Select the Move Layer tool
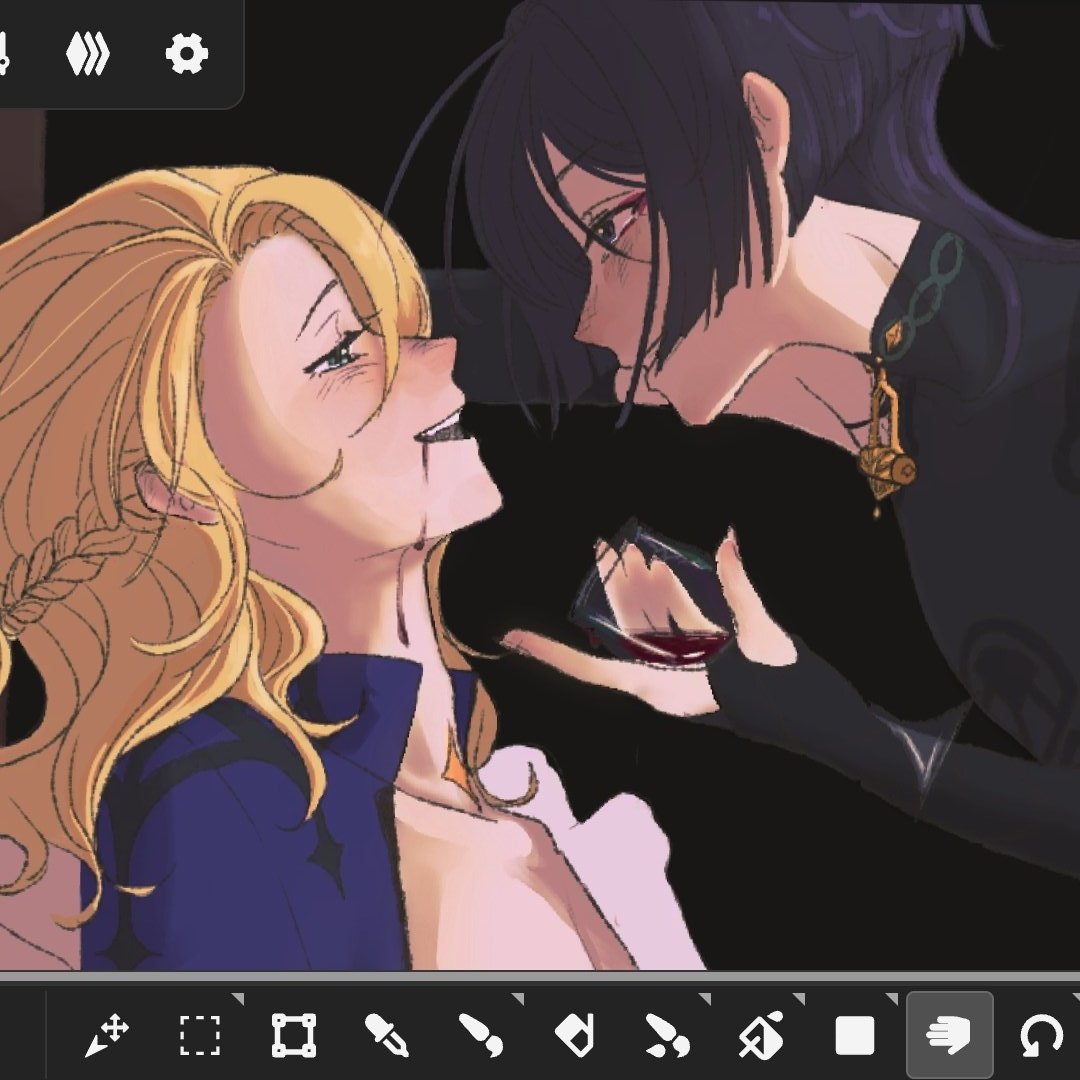Viewport: 1080px width, 1080px height. (x=107, y=1035)
